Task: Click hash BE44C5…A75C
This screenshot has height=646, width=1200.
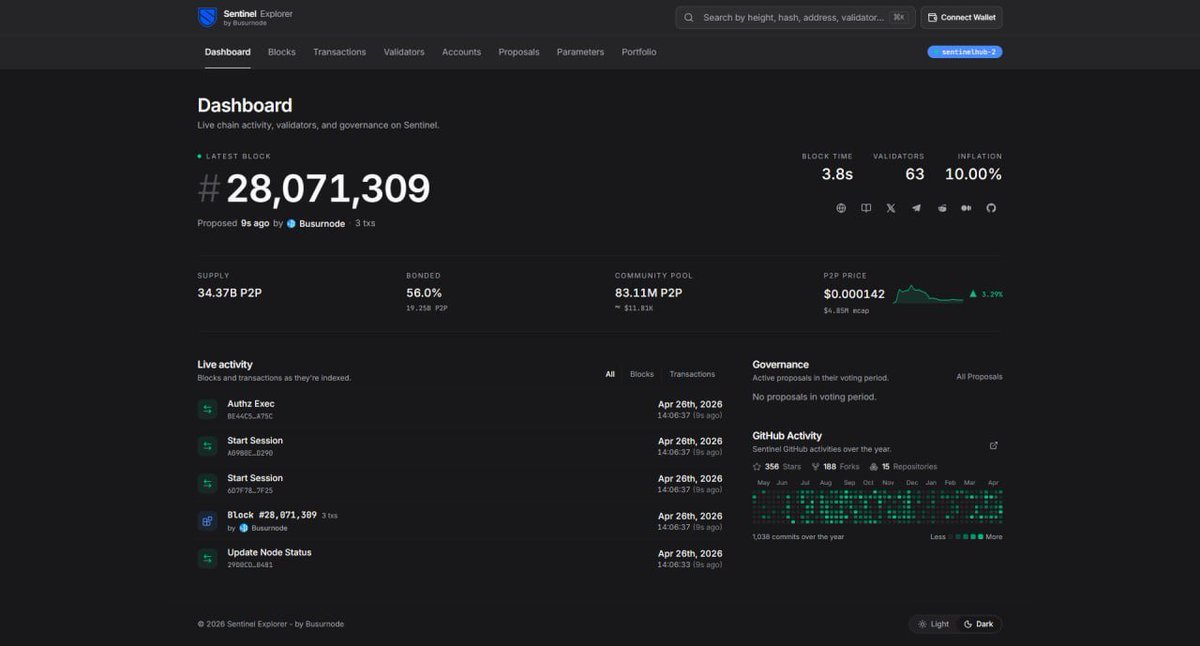Action: [x=250, y=416]
